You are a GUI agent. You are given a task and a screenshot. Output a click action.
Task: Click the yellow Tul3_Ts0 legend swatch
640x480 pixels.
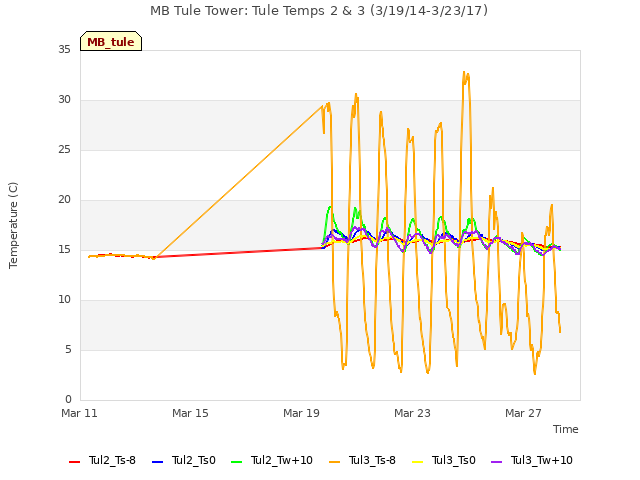pos(418,462)
